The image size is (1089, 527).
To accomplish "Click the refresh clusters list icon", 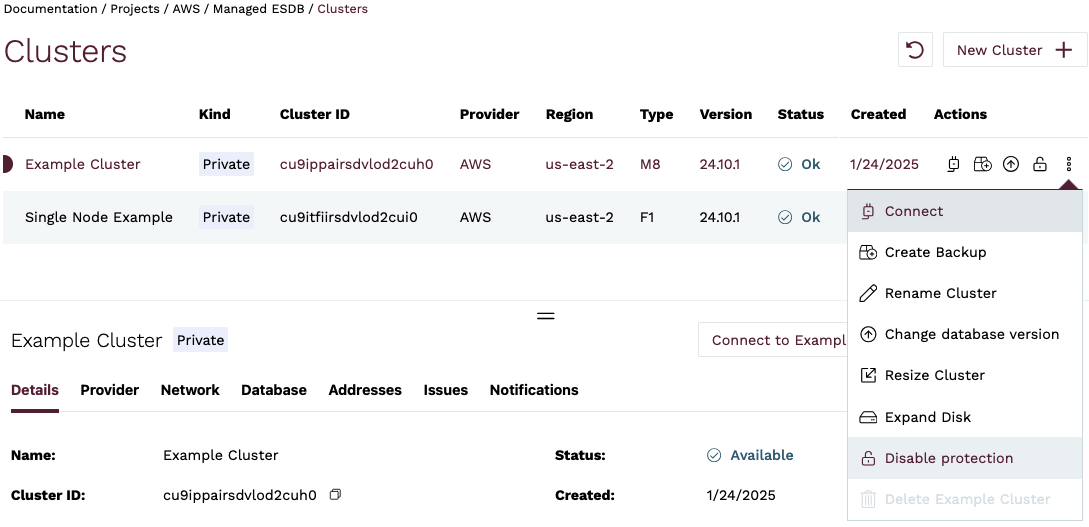I will click(915, 50).
